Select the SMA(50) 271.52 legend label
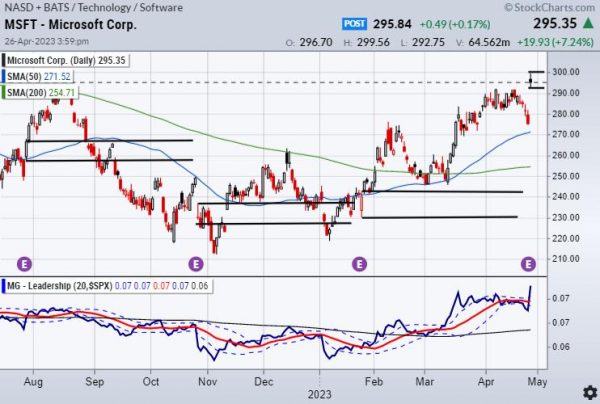The width and height of the screenshot is (600, 404). 39,77
